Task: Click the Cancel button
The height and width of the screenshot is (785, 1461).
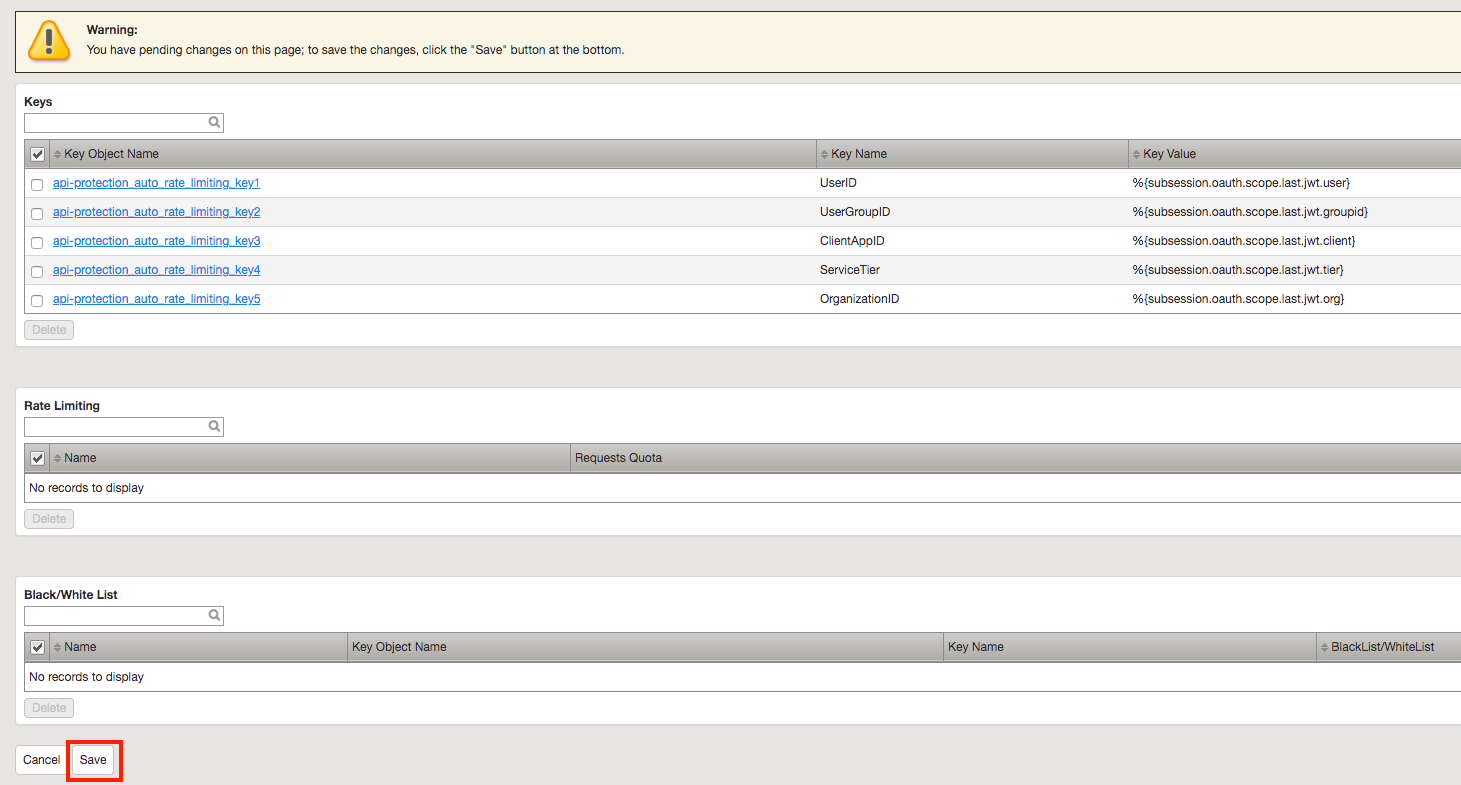Action: (42, 760)
